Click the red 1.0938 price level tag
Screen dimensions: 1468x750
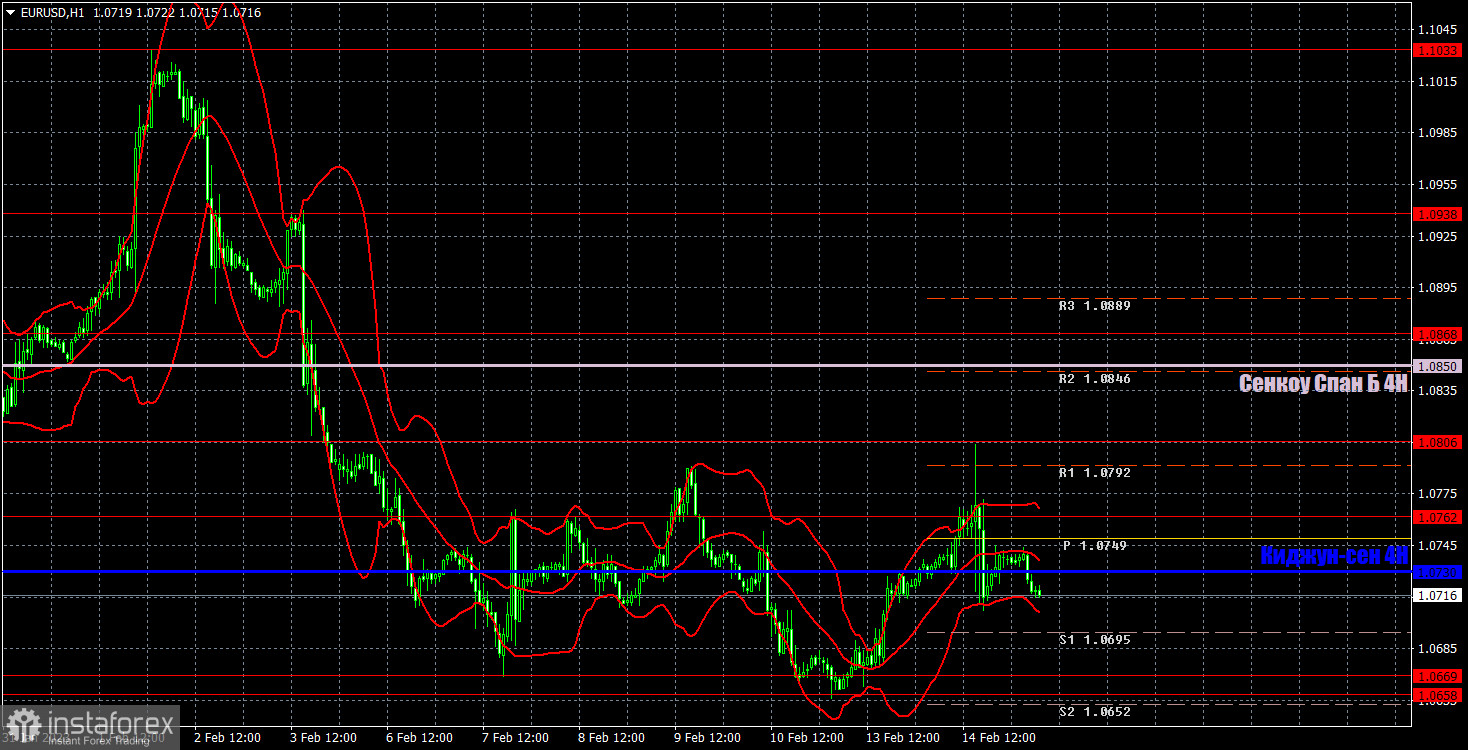coord(1438,214)
